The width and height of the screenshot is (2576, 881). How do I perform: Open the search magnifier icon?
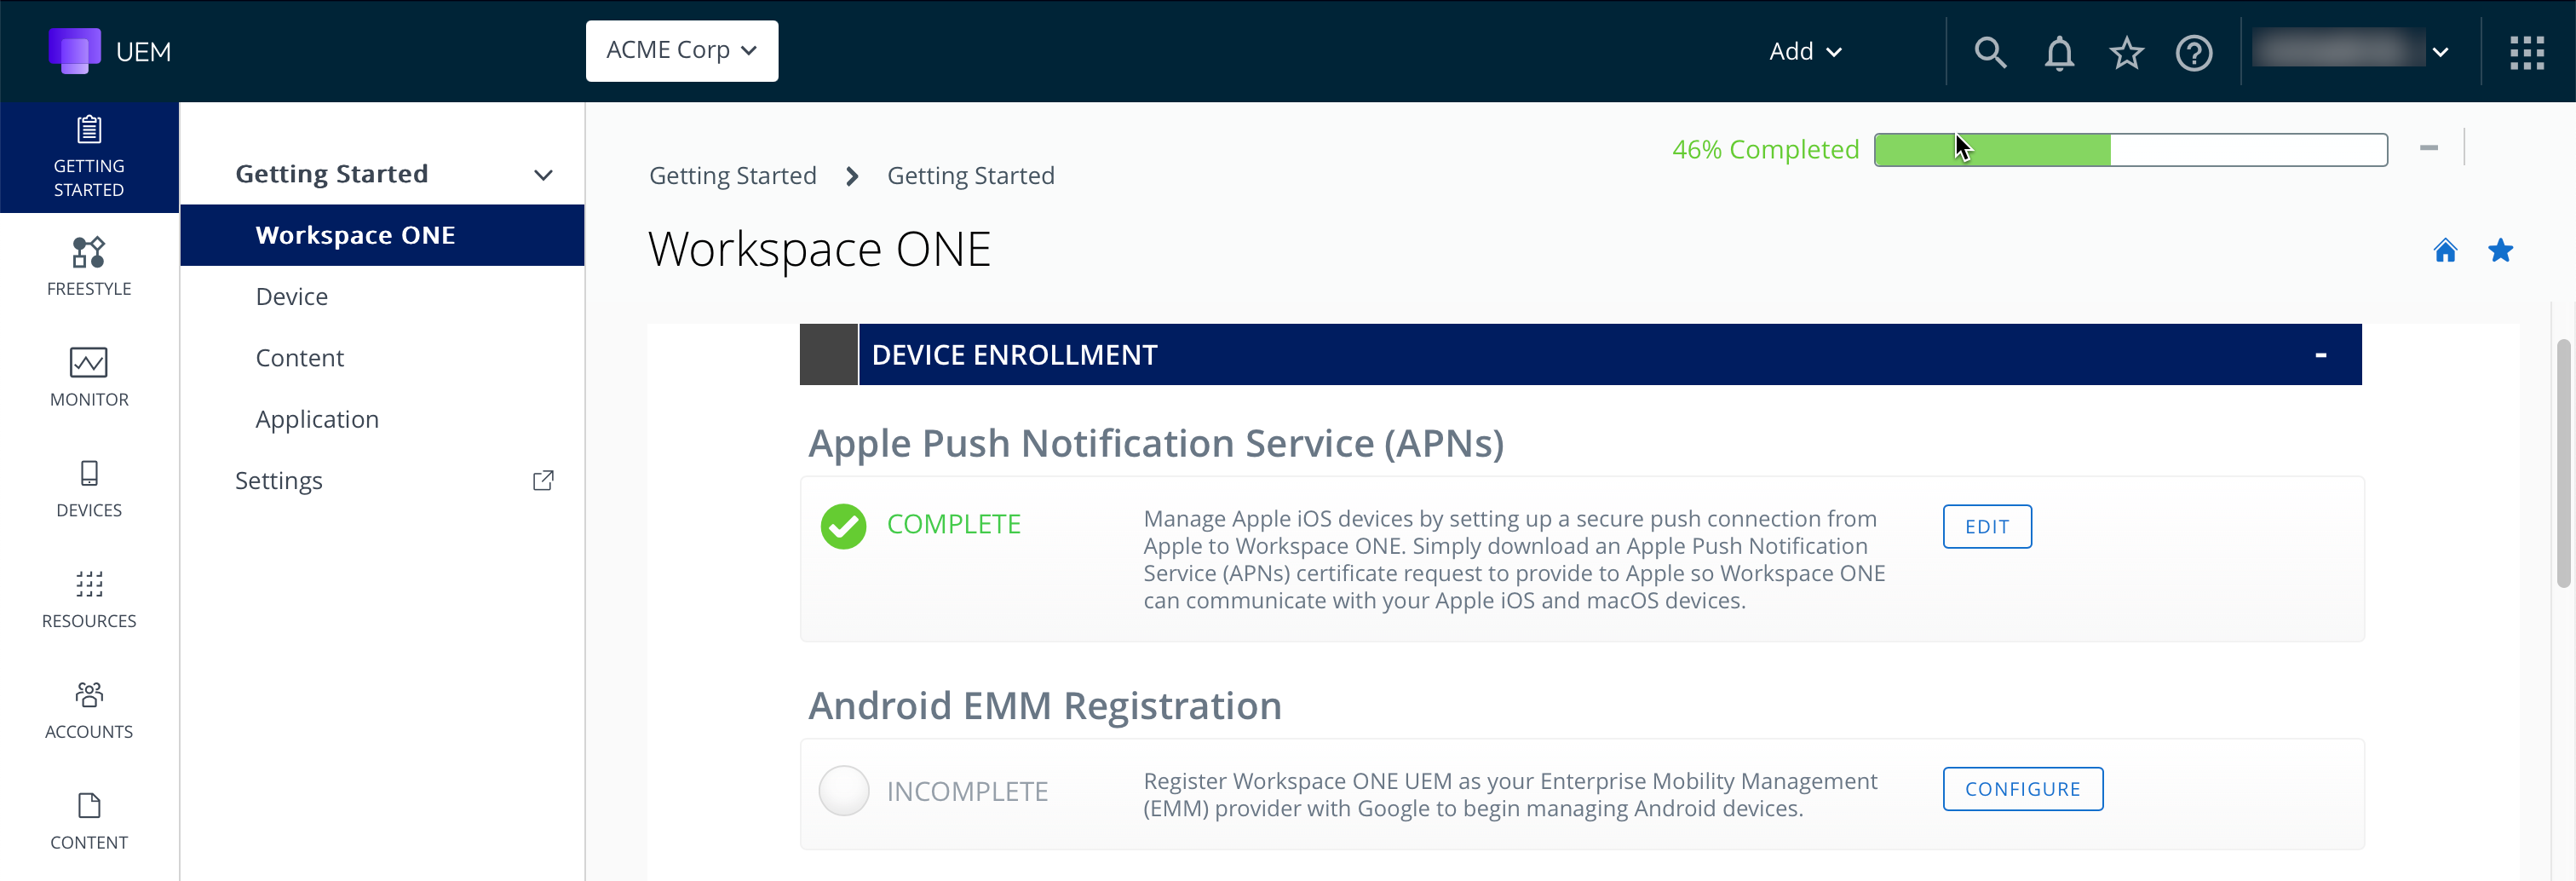point(1990,52)
